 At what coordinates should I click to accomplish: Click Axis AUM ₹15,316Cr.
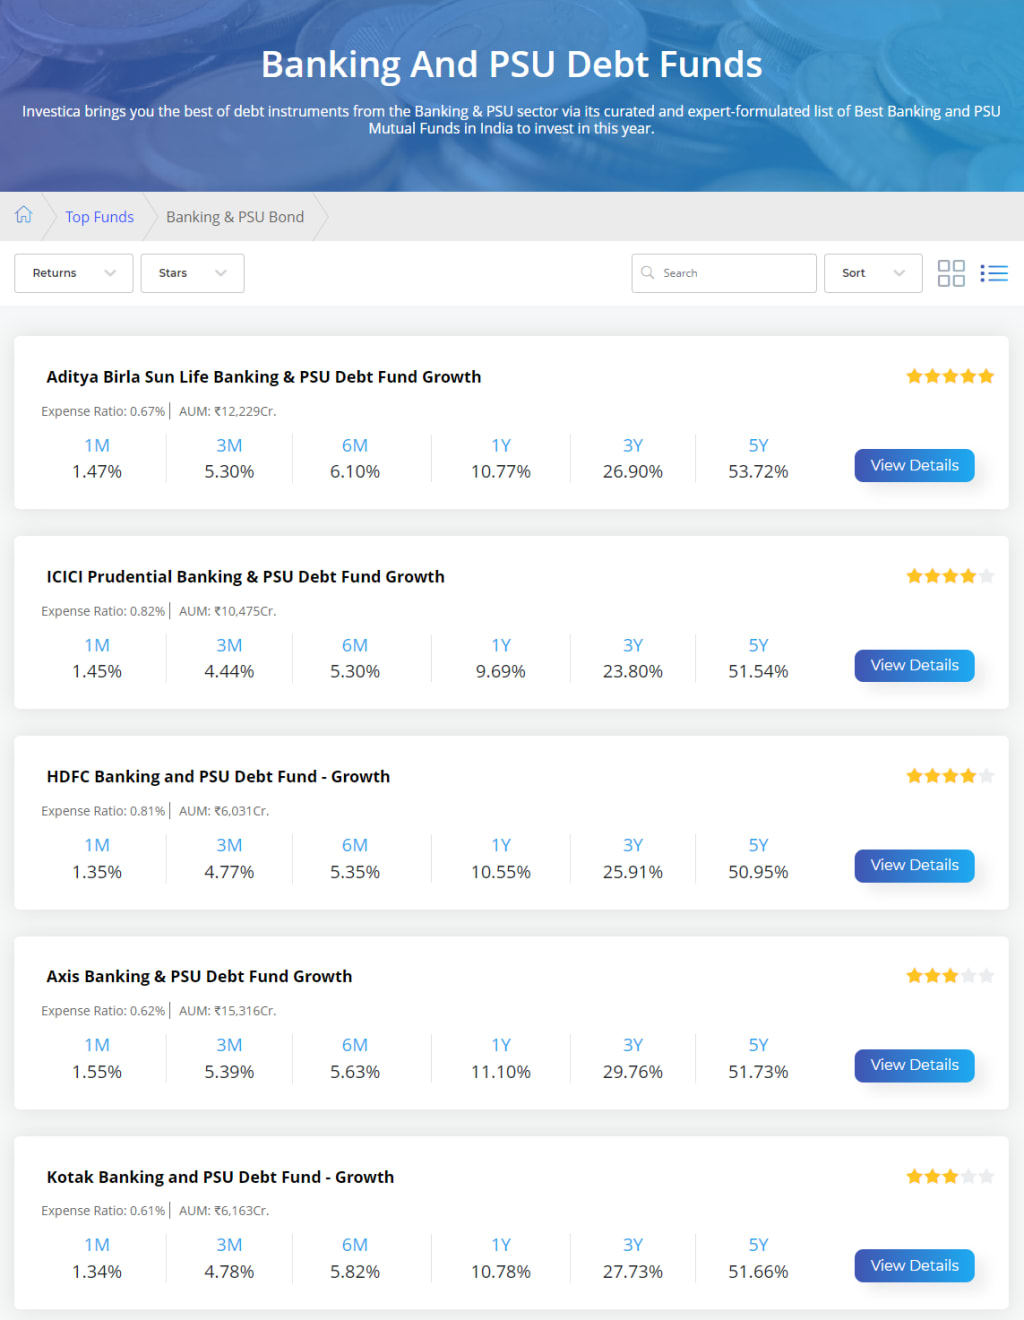pyautogui.click(x=228, y=1011)
